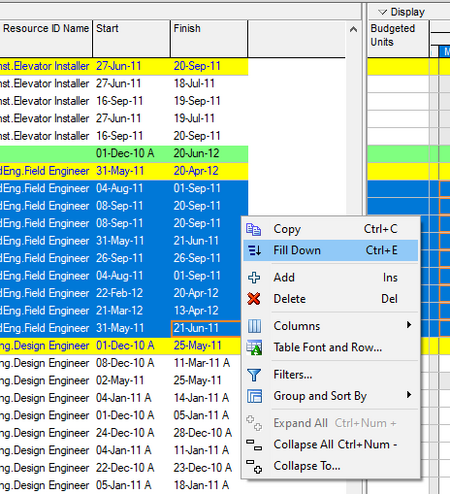Choose Delete from the context menu
This screenshot has width=450, height=494.
[330, 299]
